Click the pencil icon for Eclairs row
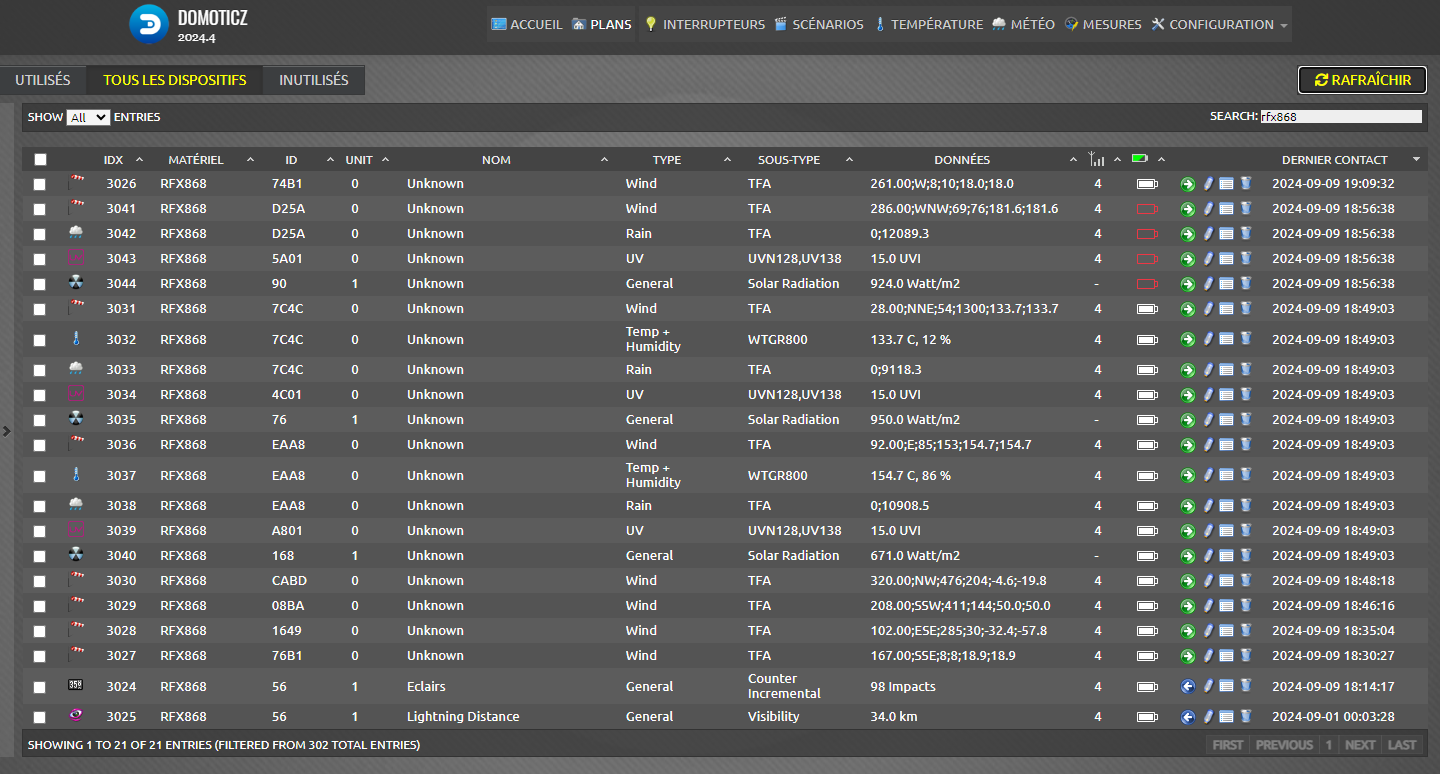 coord(1208,687)
